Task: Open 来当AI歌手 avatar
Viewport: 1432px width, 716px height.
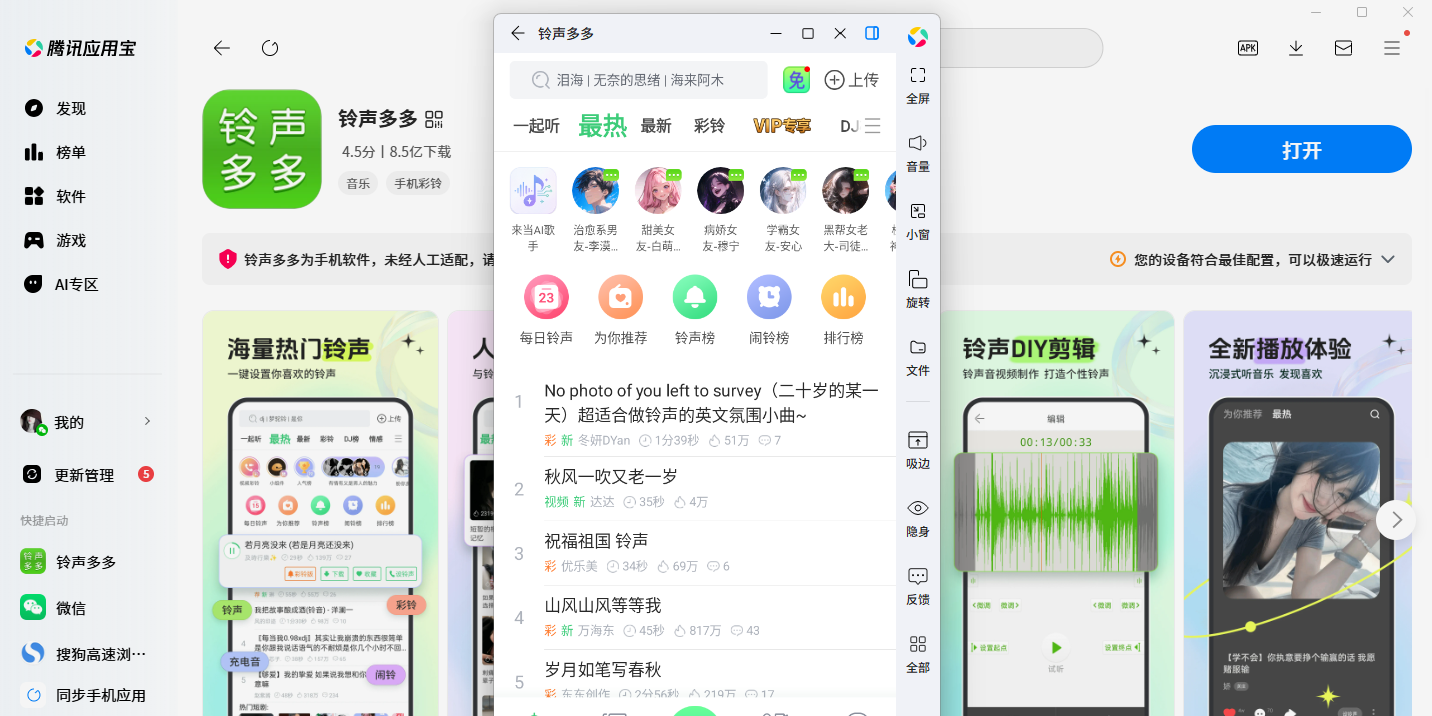Action: pos(533,190)
